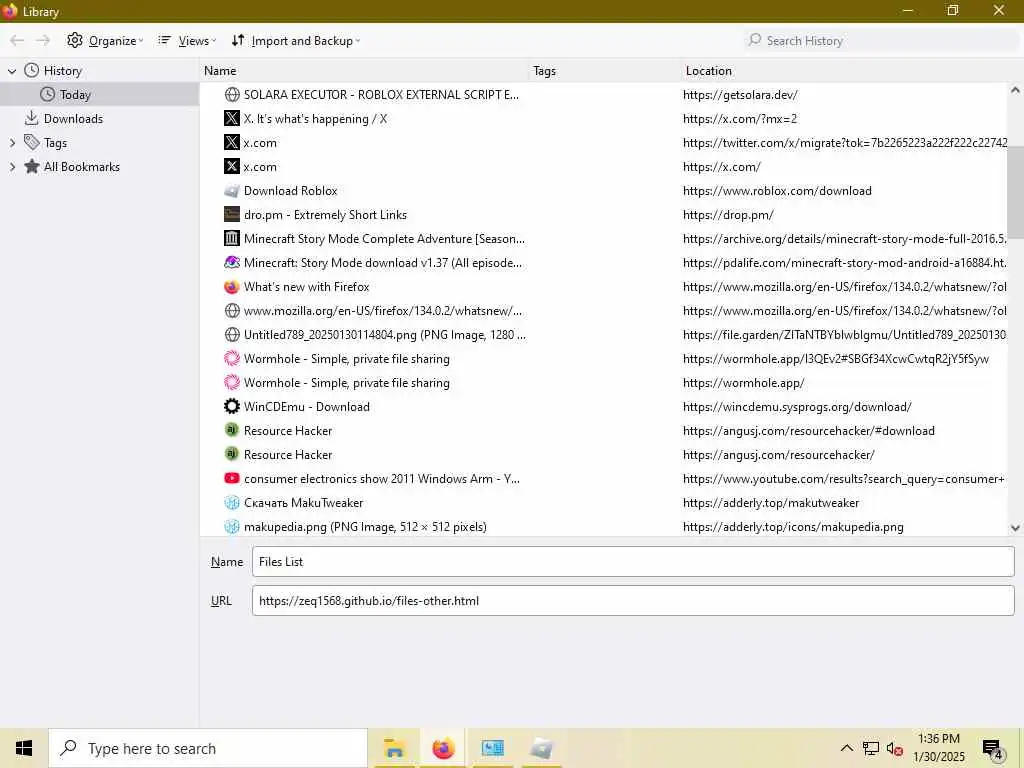This screenshot has height=768, width=1024.
Task: Click globe icon beside SOLARA EXECUTOR
Action: (x=232, y=95)
